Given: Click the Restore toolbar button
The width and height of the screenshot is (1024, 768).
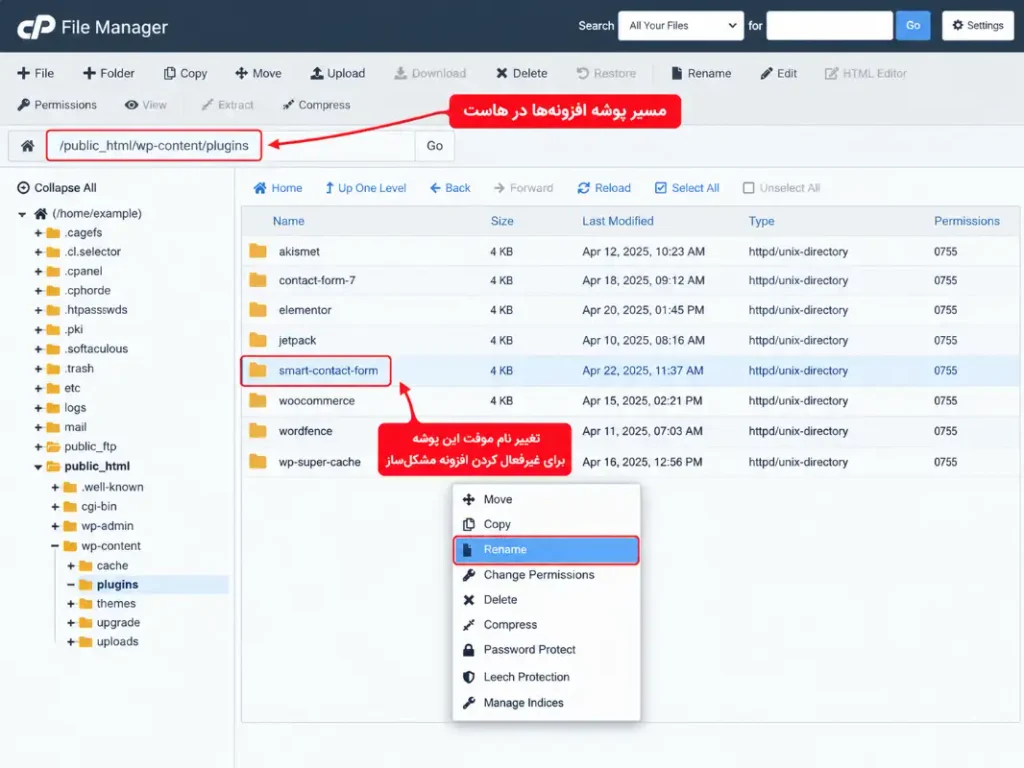Looking at the screenshot, I should point(606,73).
